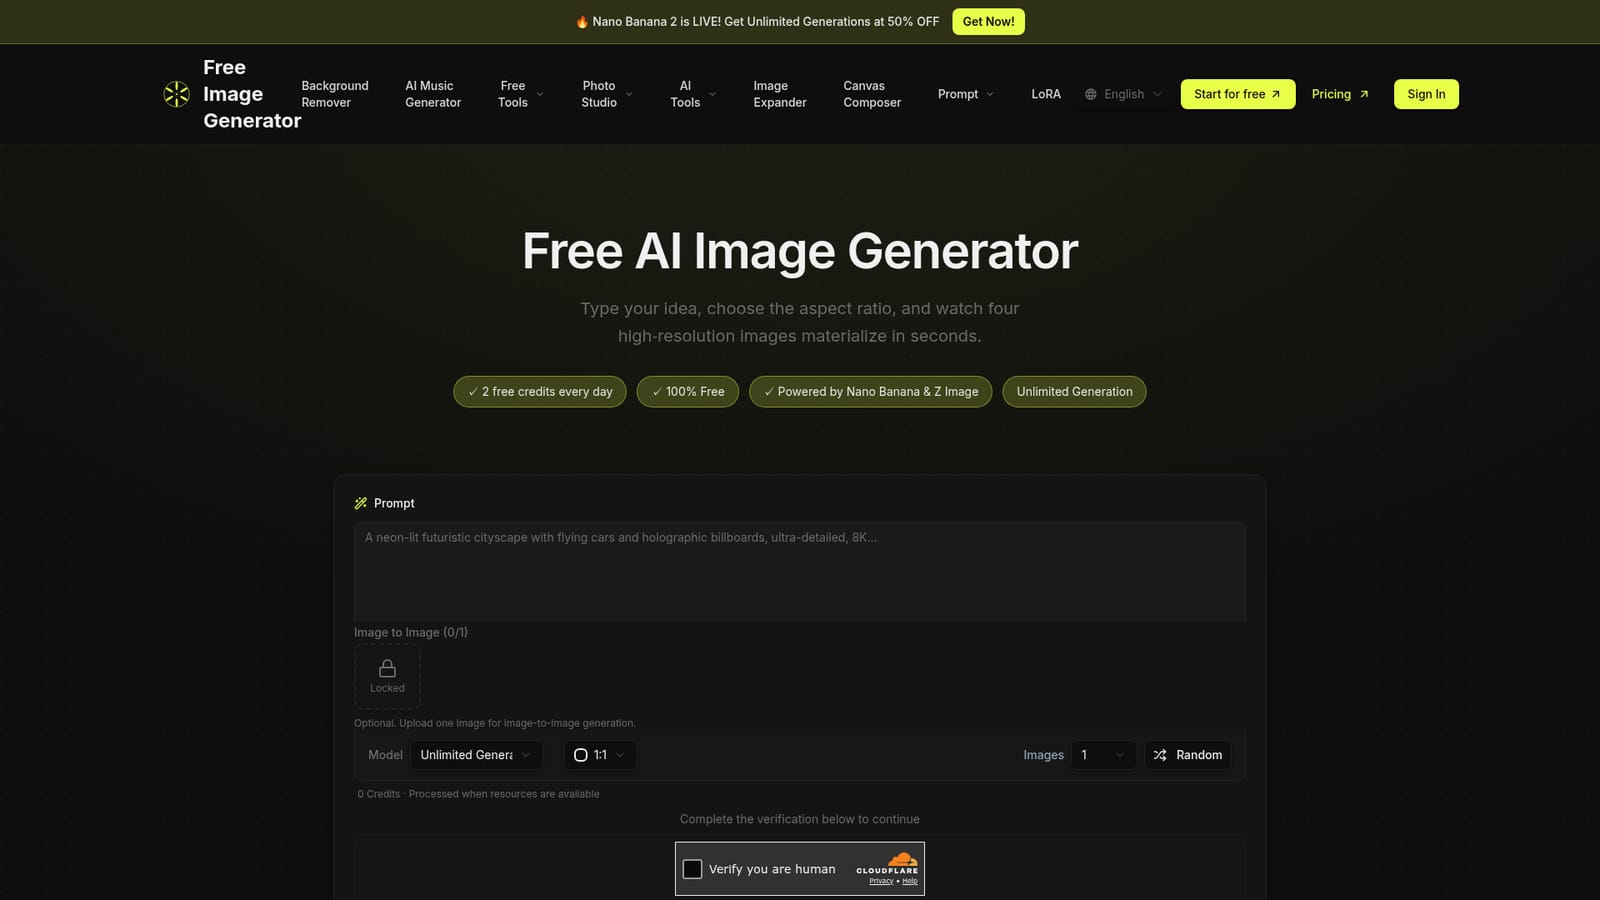Image resolution: width=1600 pixels, height=900 pixels.
Task: Open the Model dropdown showing Unlimited Genera
Action: [x=476, y=755]
